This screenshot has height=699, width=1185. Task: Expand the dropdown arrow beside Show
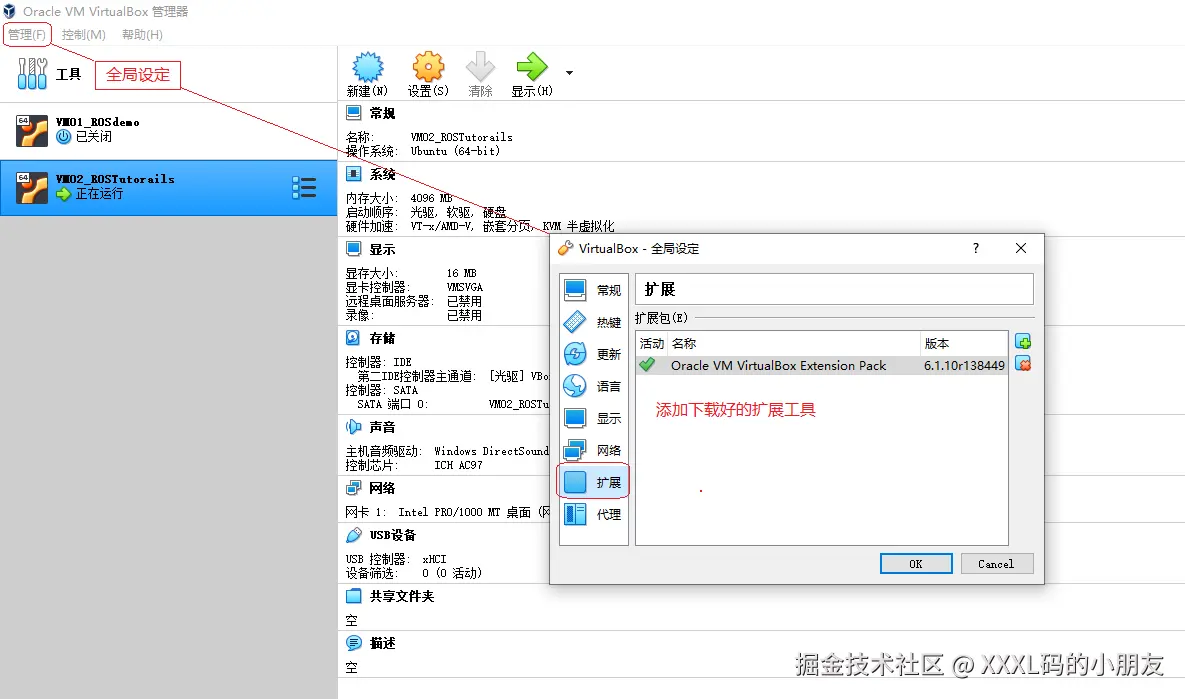coord(569,73)
